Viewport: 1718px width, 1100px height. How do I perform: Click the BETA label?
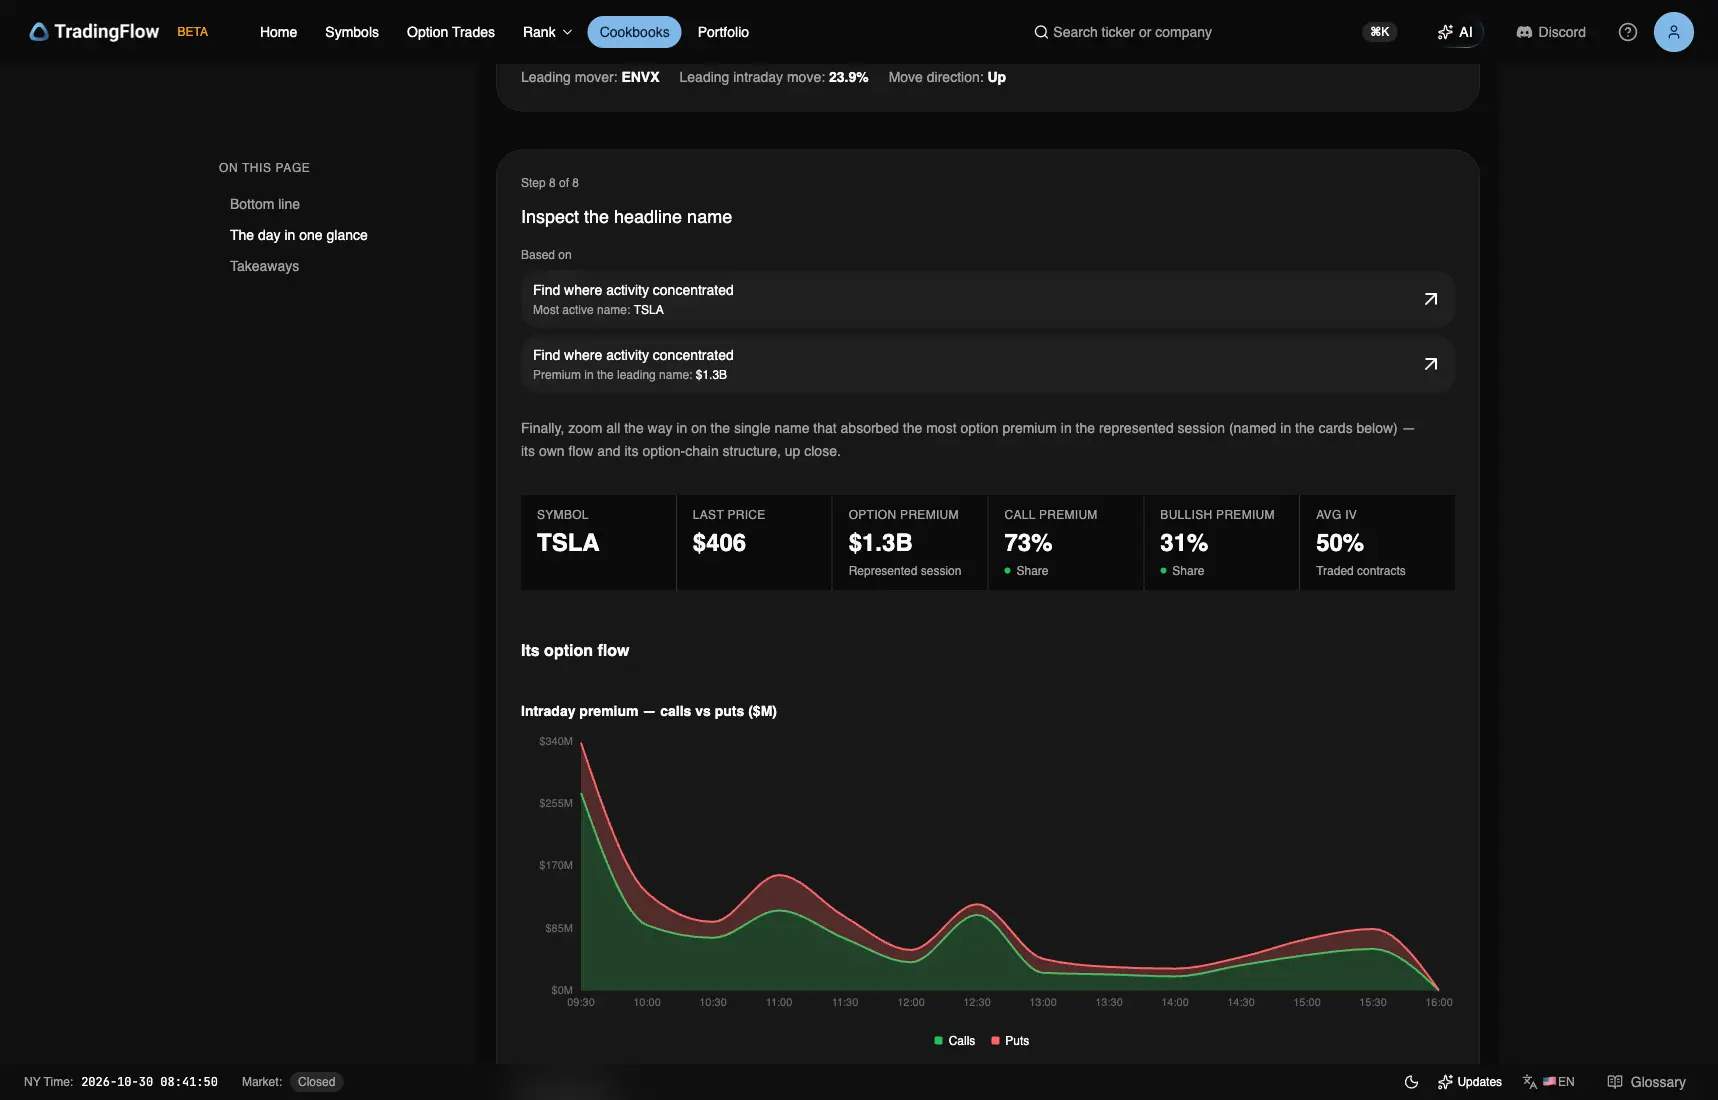(x=193, y=32)
